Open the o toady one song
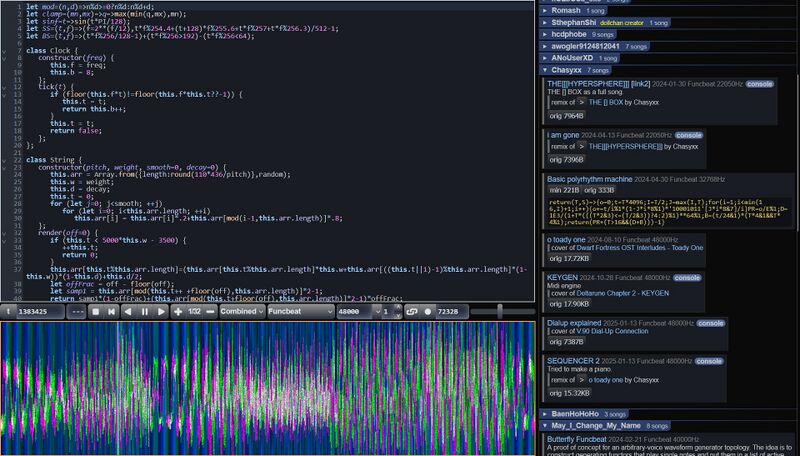 (566, 239)
